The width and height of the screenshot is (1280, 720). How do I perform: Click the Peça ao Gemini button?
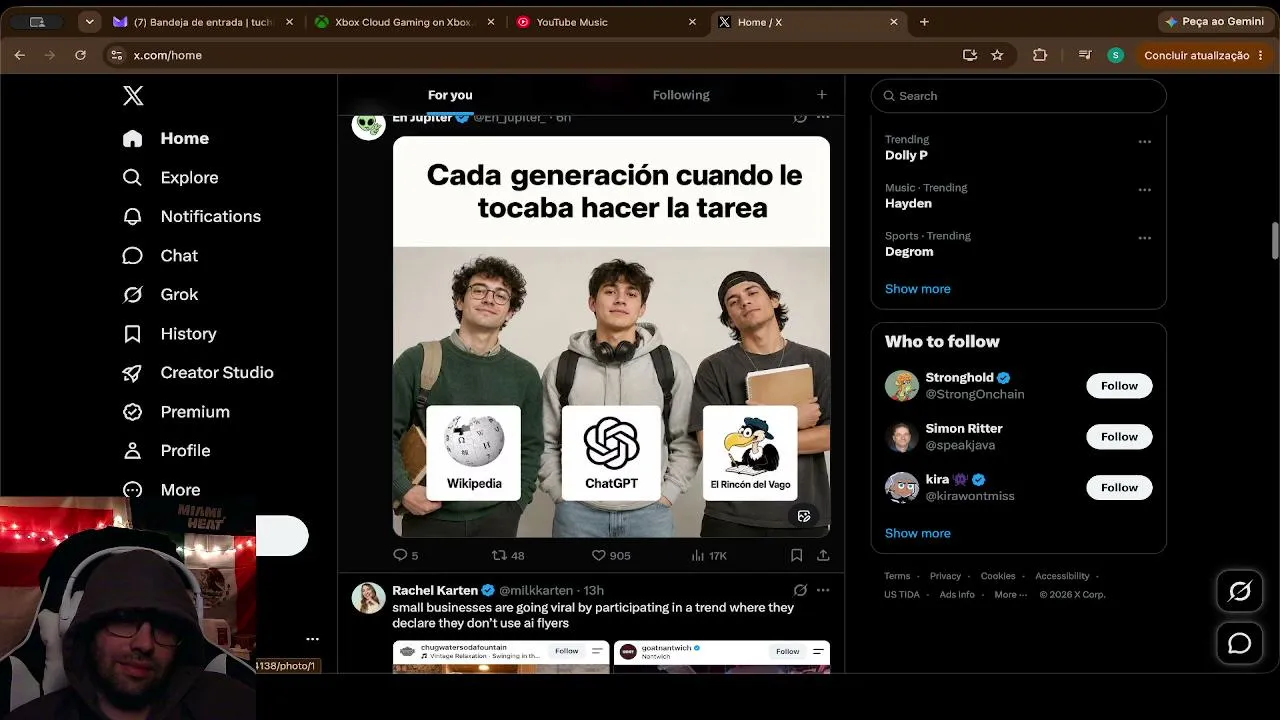[x=1214, y=22]
